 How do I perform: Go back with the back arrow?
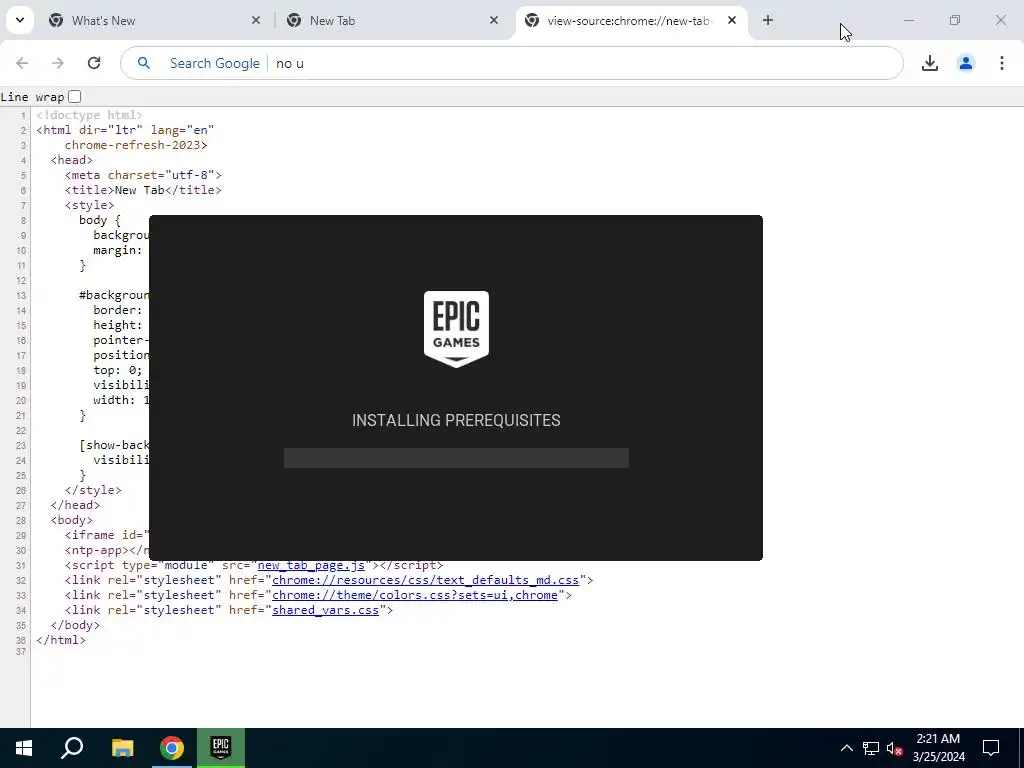pos(22,63)
